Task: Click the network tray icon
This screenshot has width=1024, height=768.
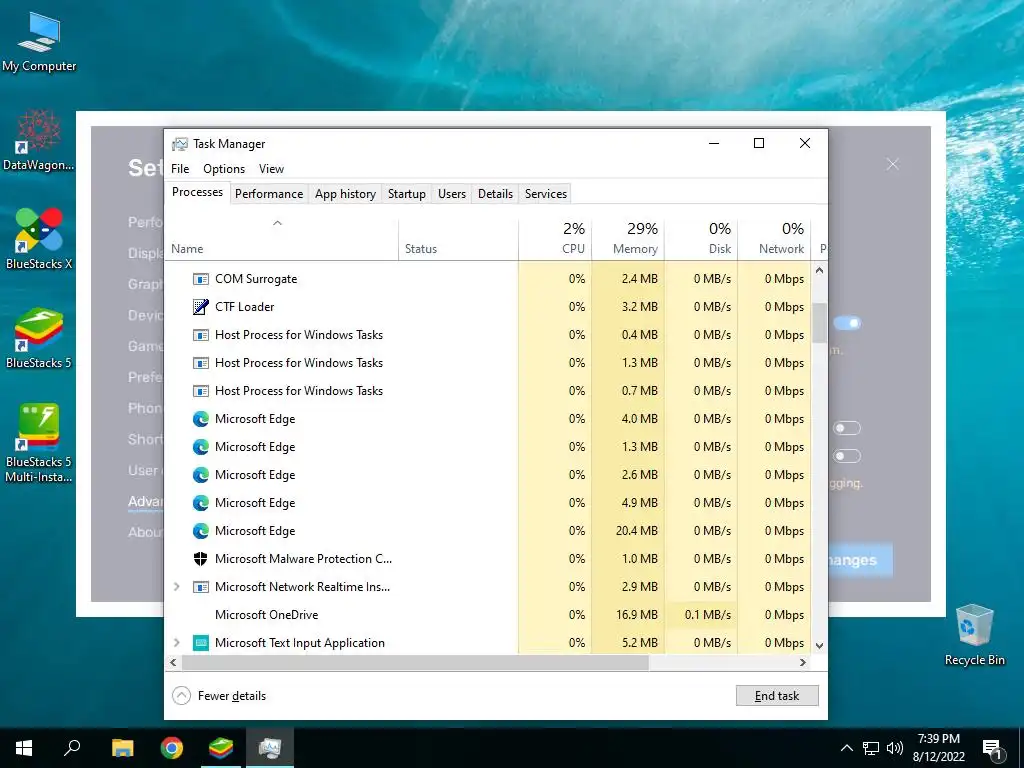Action: 871,748
